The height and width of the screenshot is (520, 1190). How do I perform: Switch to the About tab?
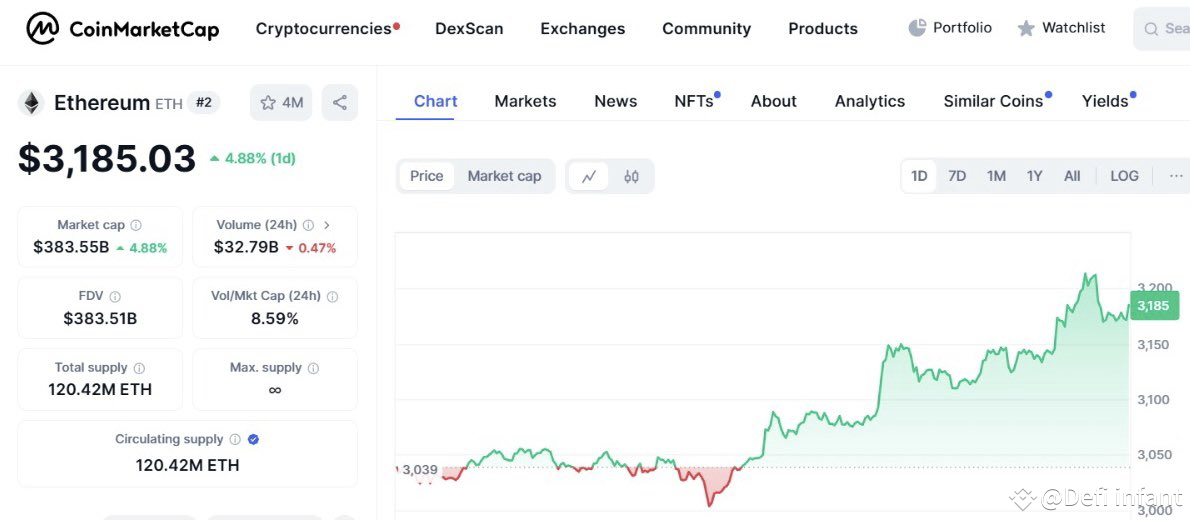[x=773, y=102]
